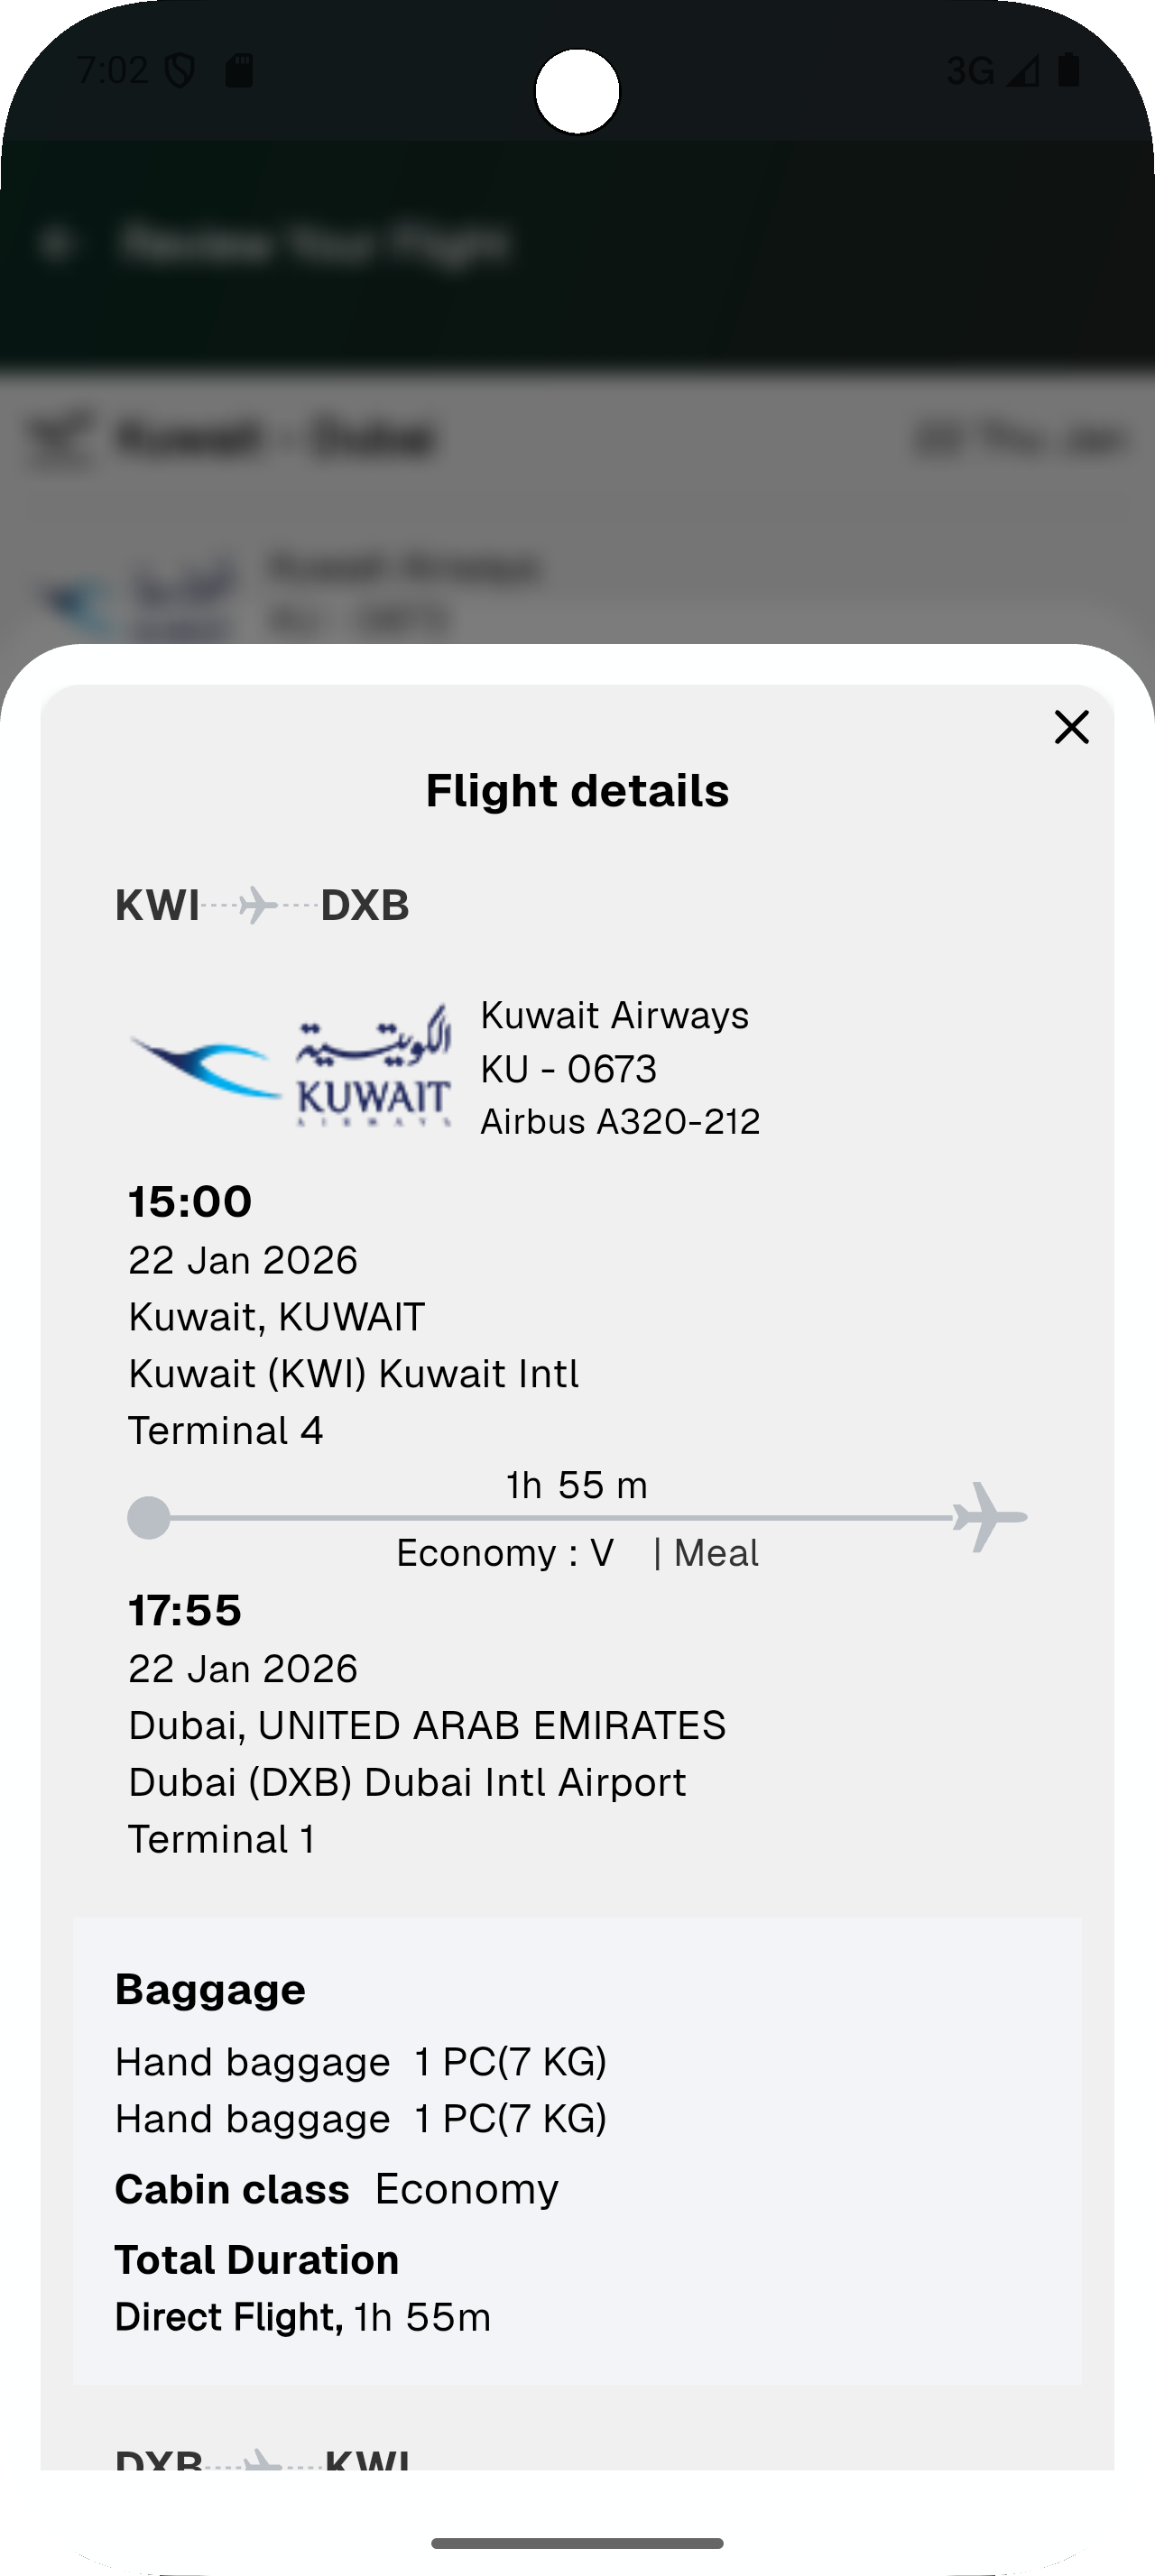This screenshot has height=2576, width=1155.
Task: Tap the 1h 55 m duration above the route line
Action: tap(577, 1485)
